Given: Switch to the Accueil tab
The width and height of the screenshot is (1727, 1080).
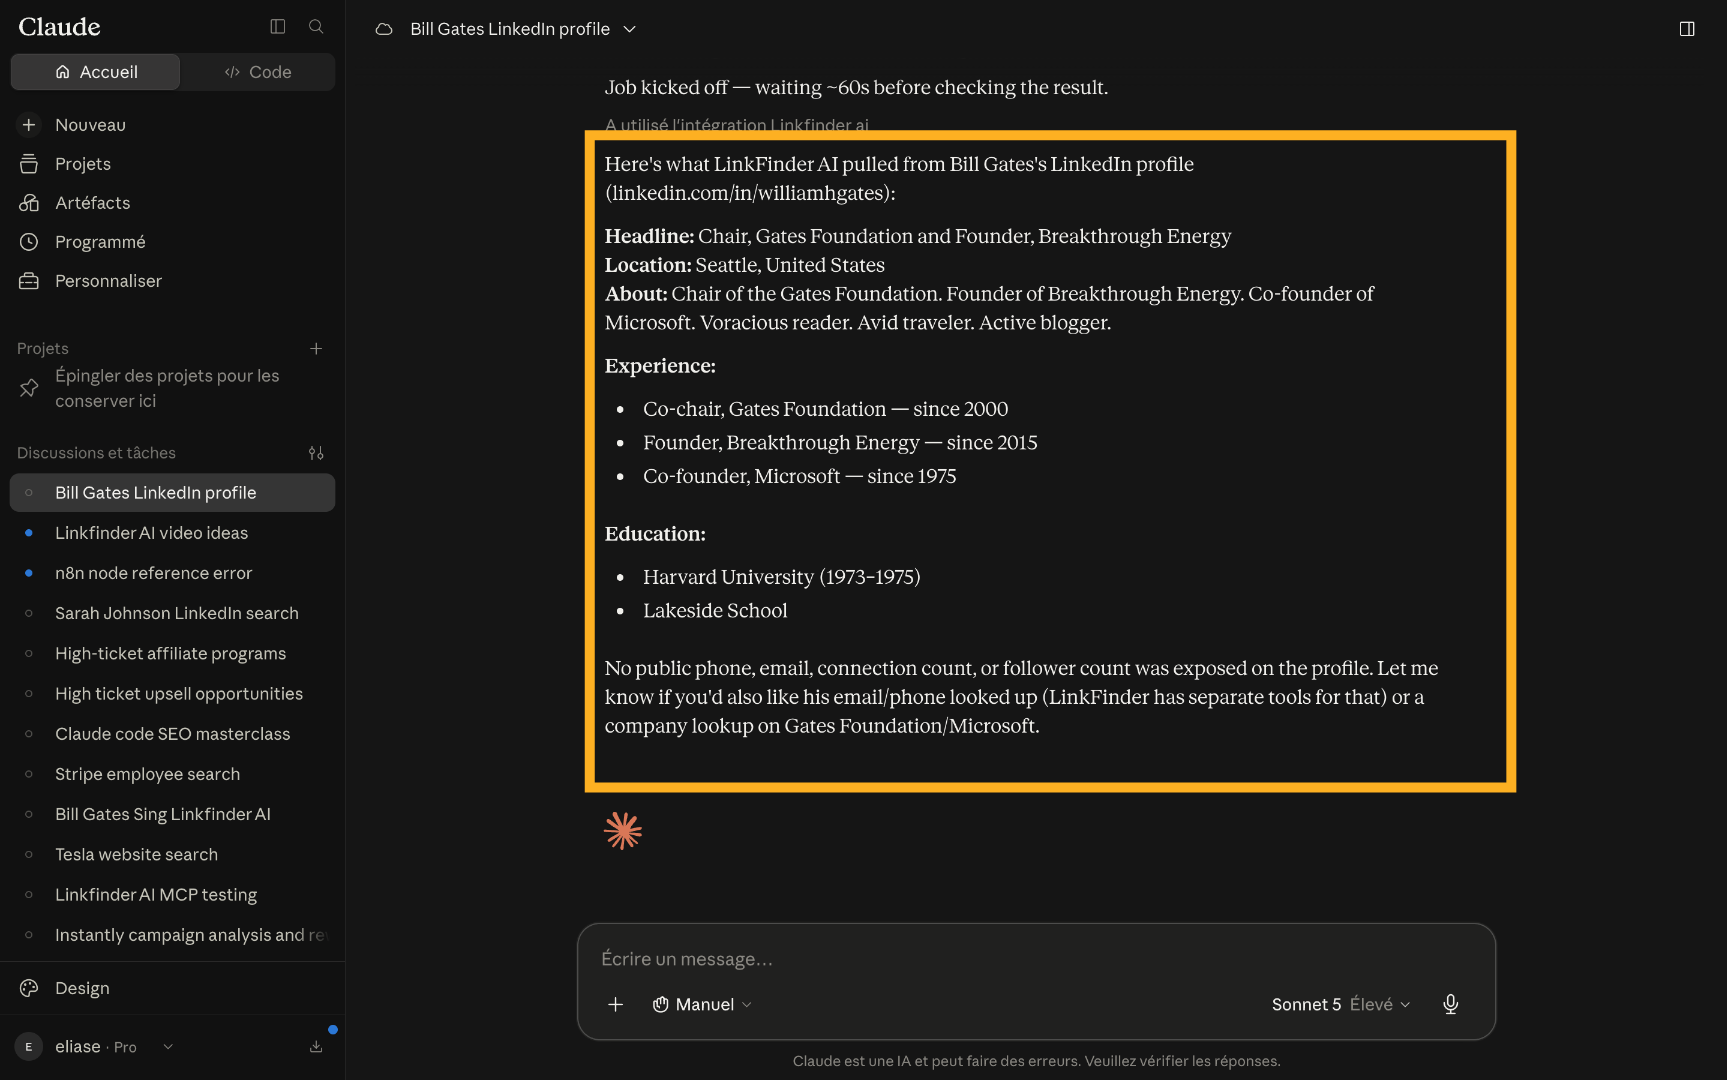Looking at the screenshot, I should click(95, 72).
